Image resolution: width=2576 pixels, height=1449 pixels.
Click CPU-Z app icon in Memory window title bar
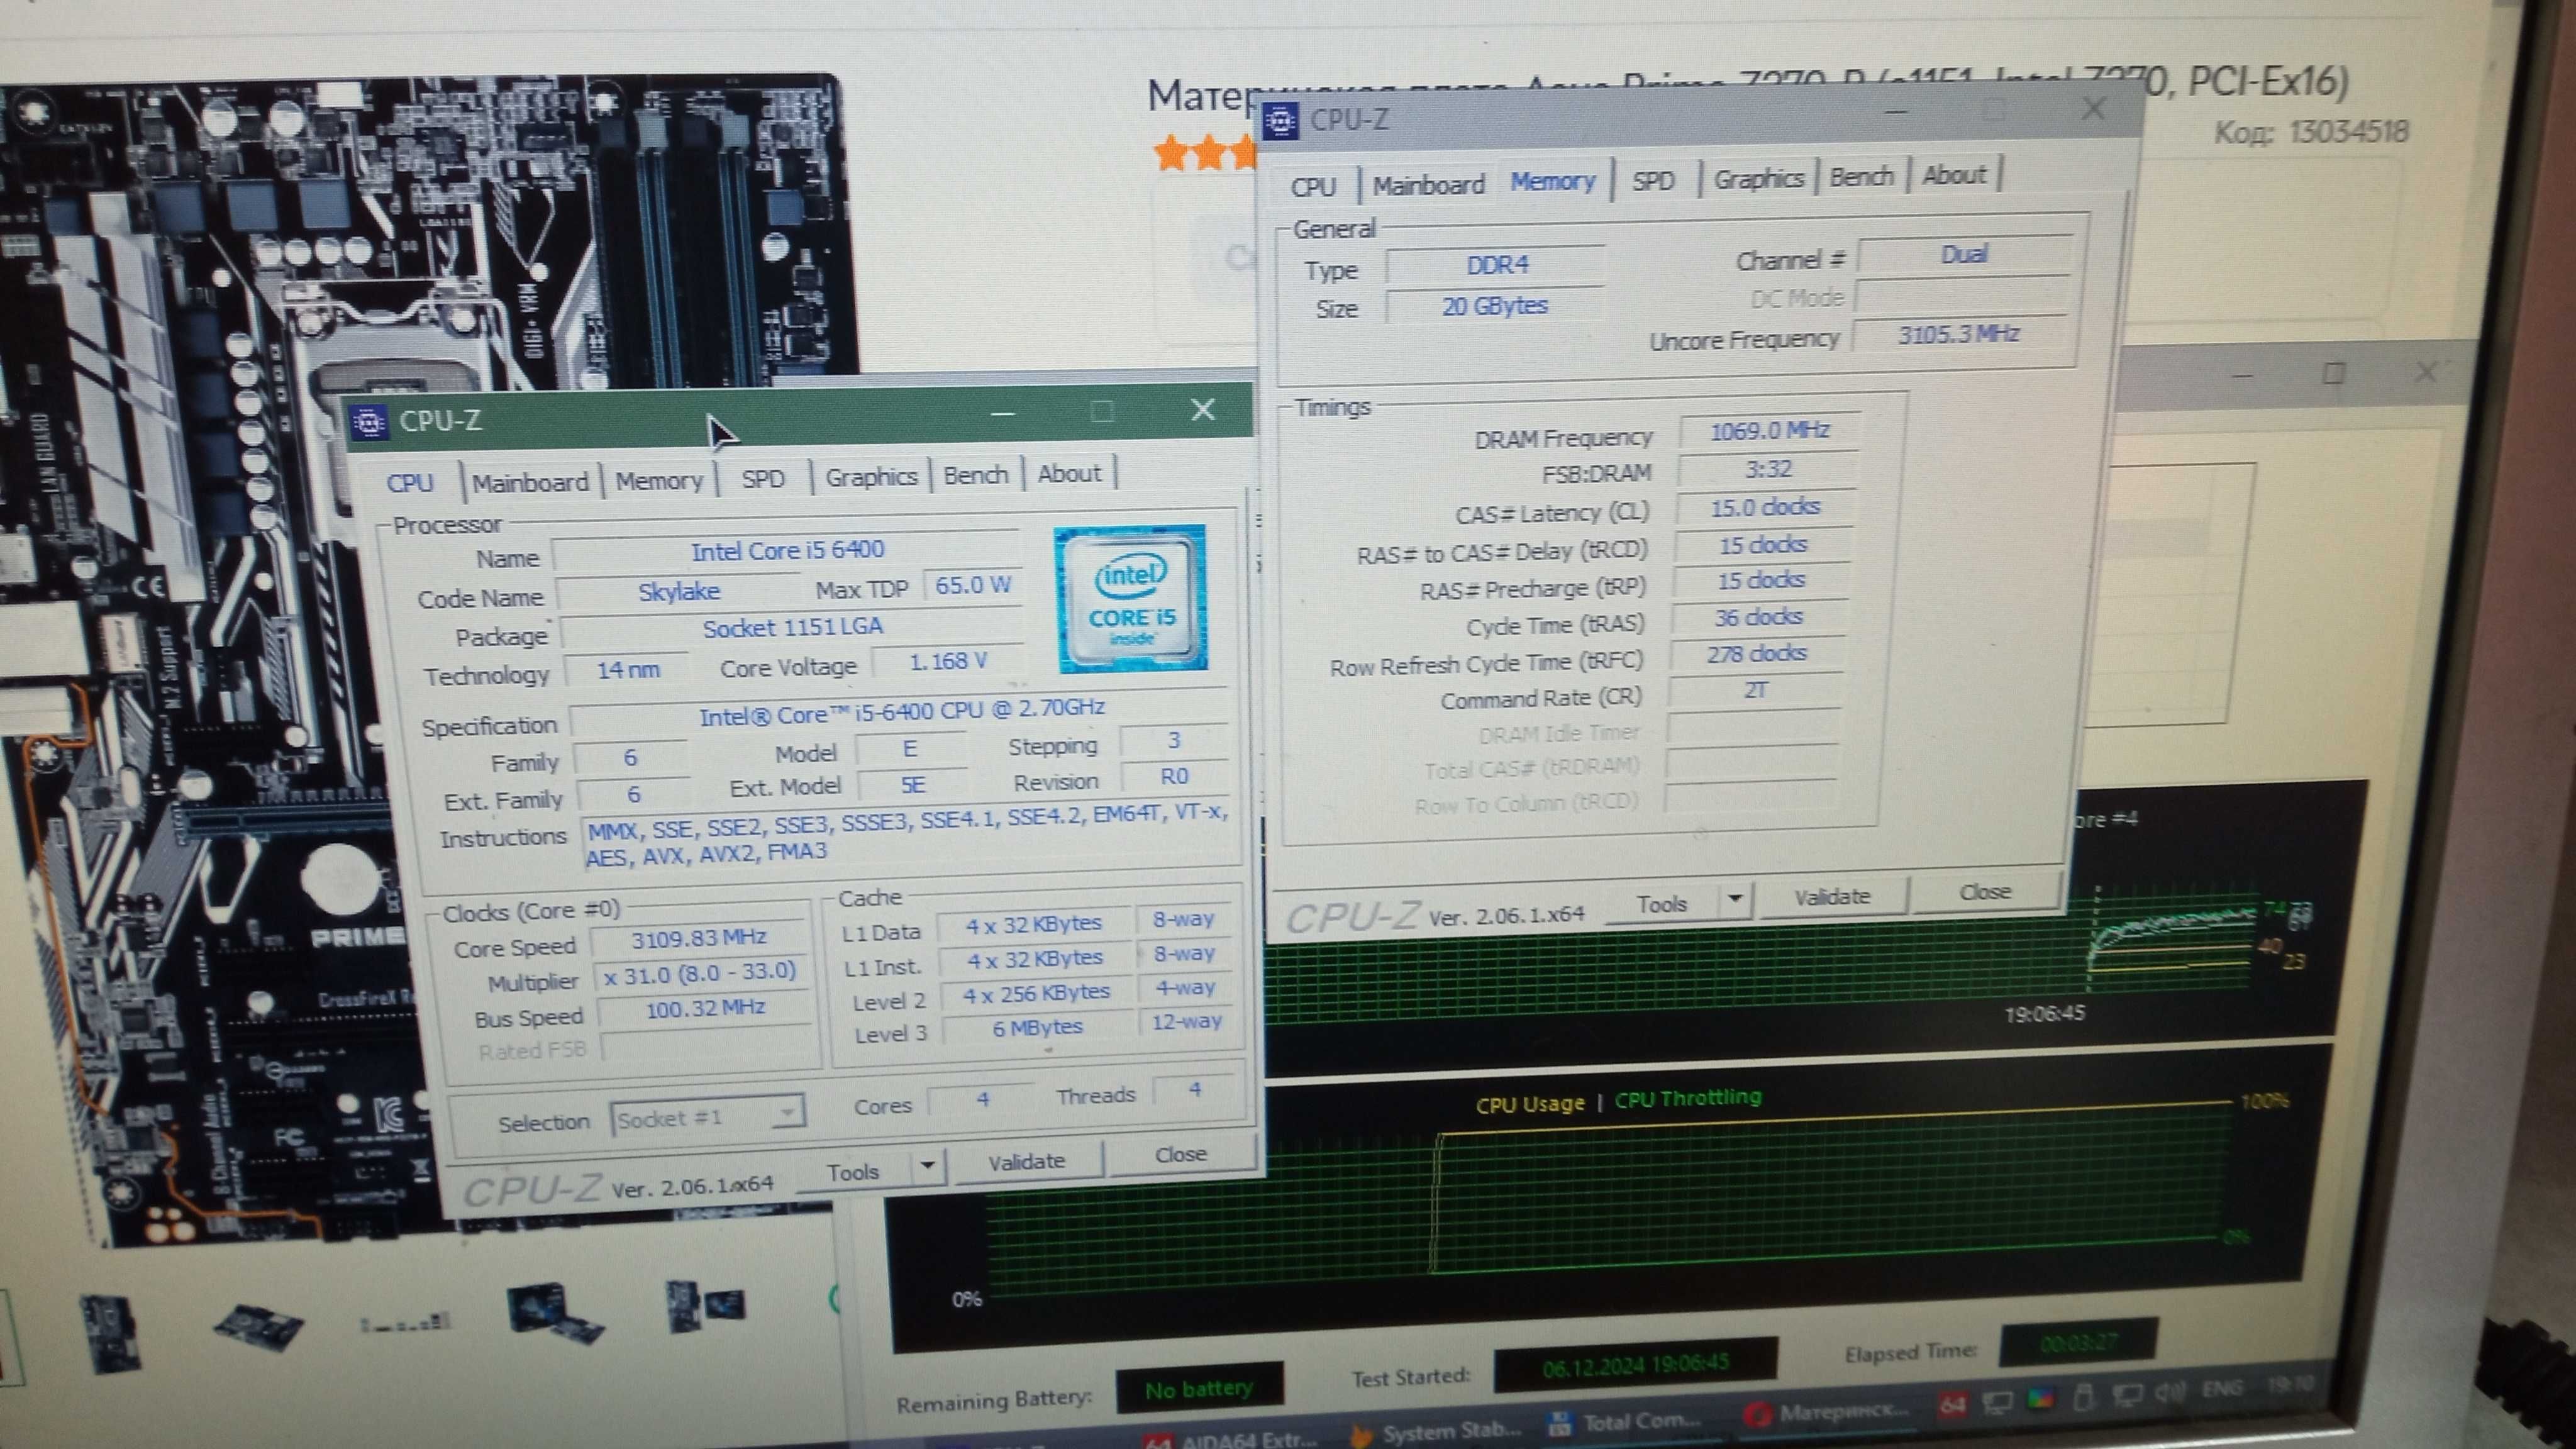(1281, 121)
